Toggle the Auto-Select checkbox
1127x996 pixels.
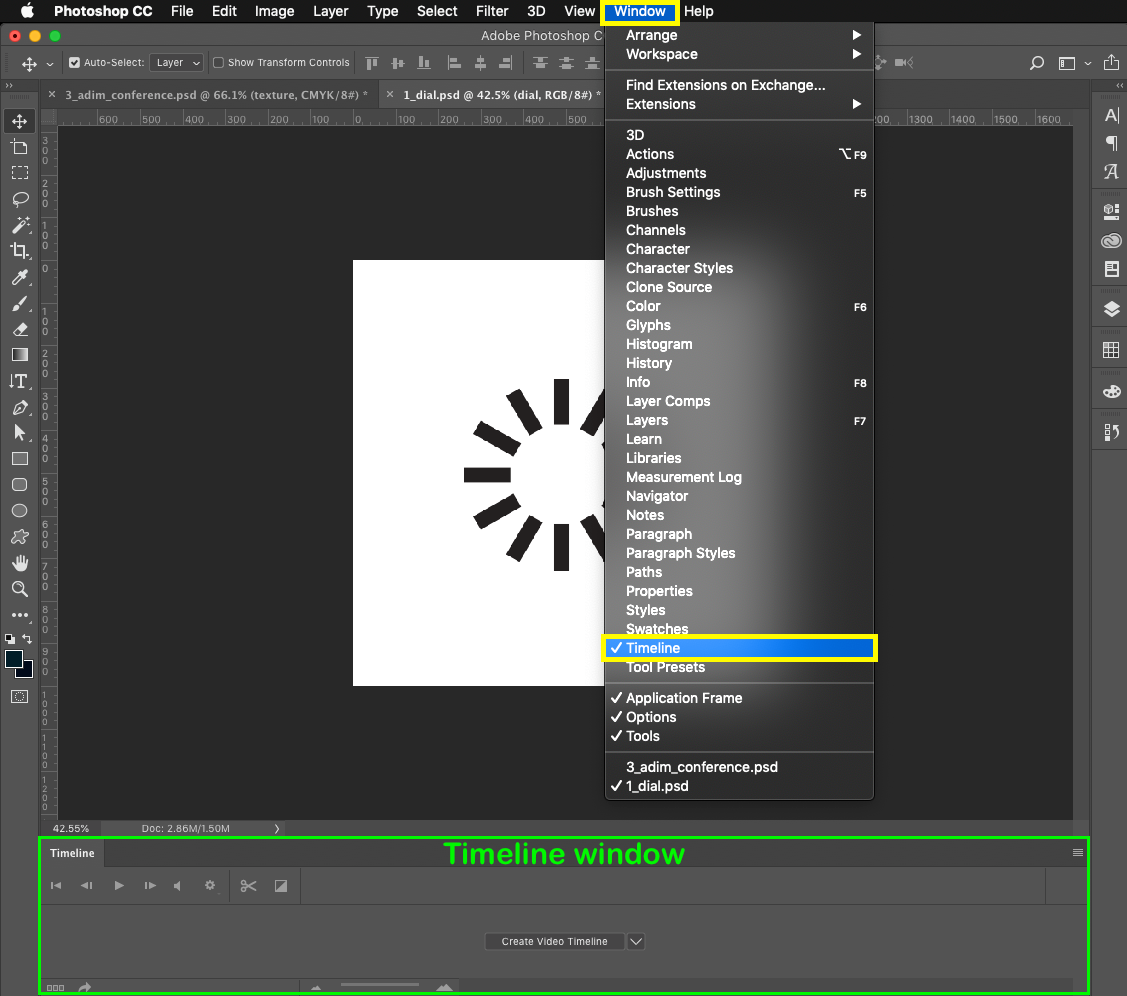click(x=74, y=63)
